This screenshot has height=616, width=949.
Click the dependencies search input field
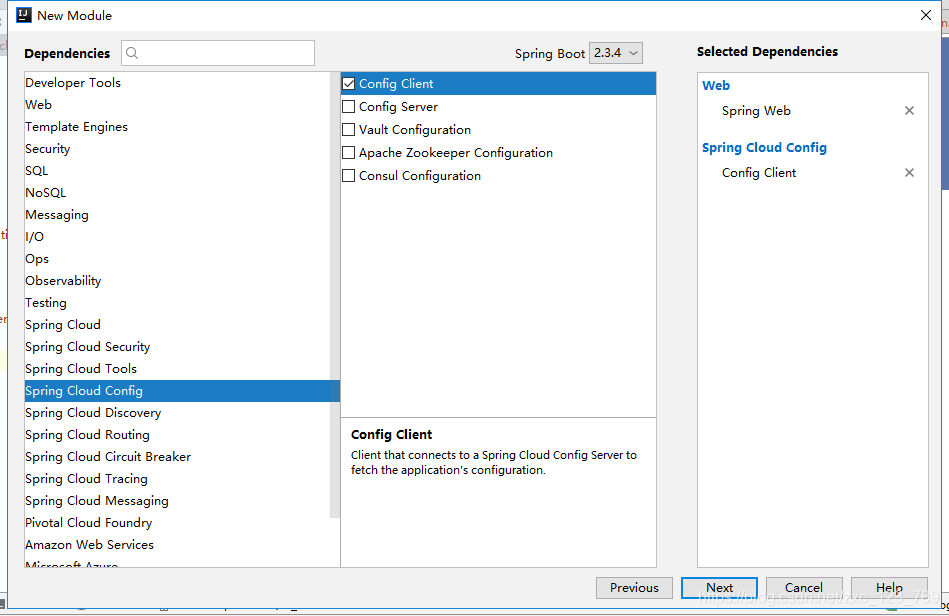(218, 53)
